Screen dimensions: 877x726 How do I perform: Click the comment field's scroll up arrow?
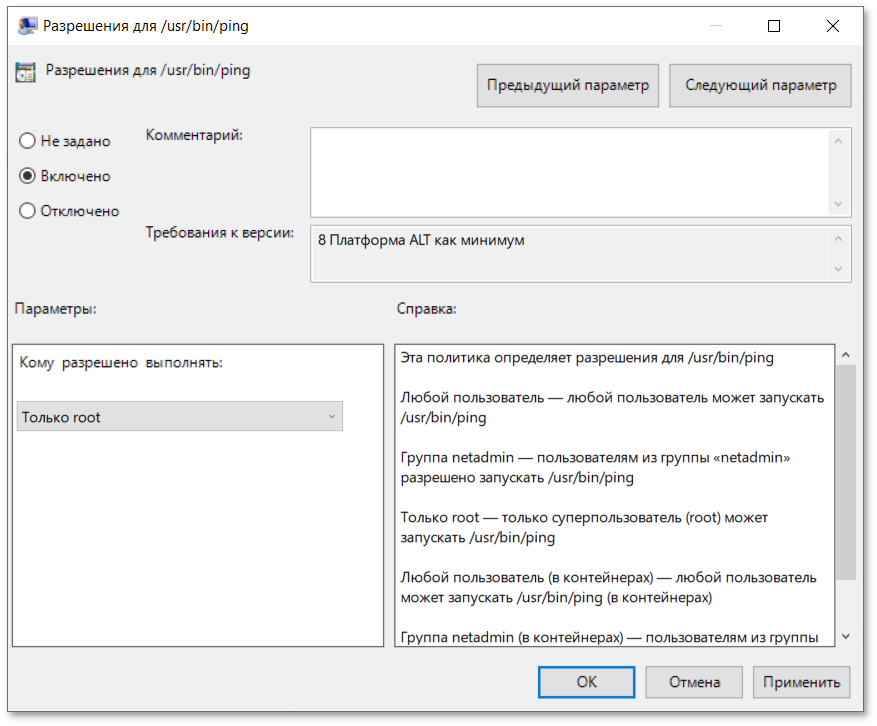click(x=838, y=140)
